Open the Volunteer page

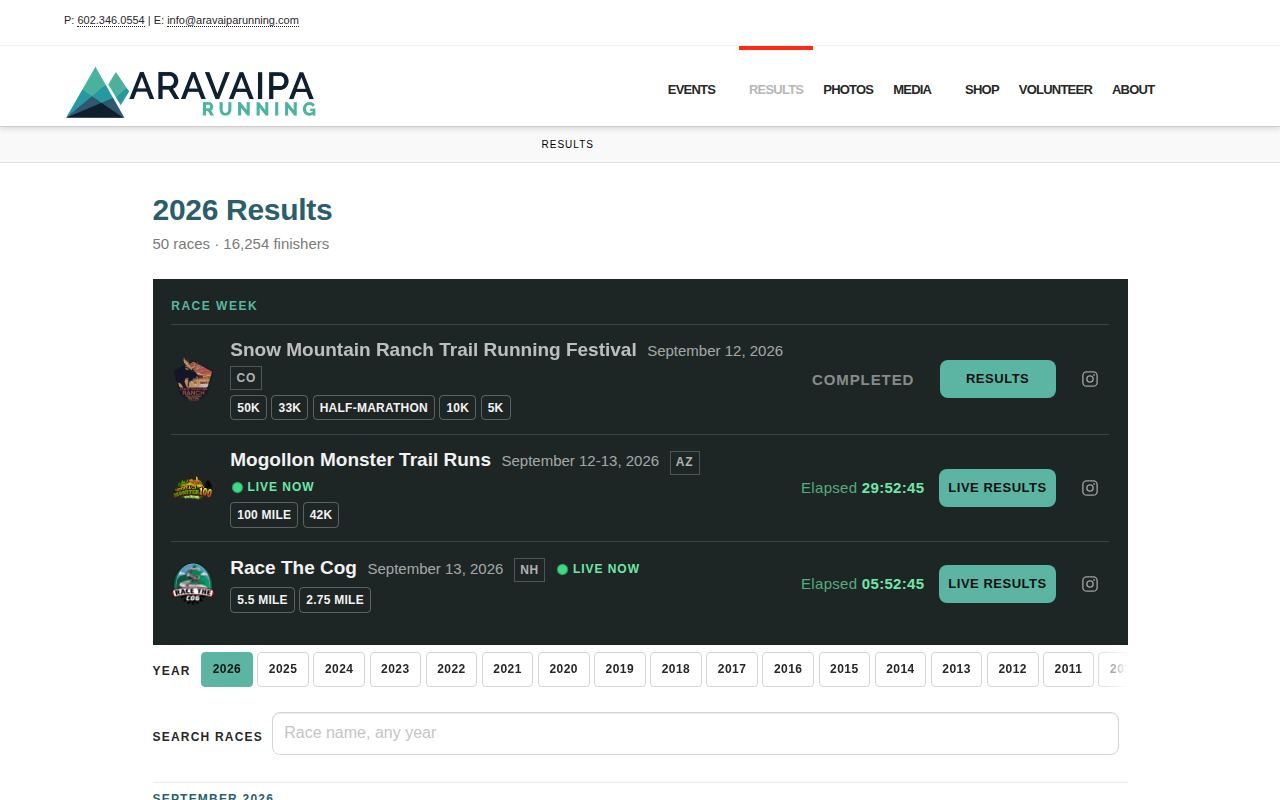pos(1055,89)
